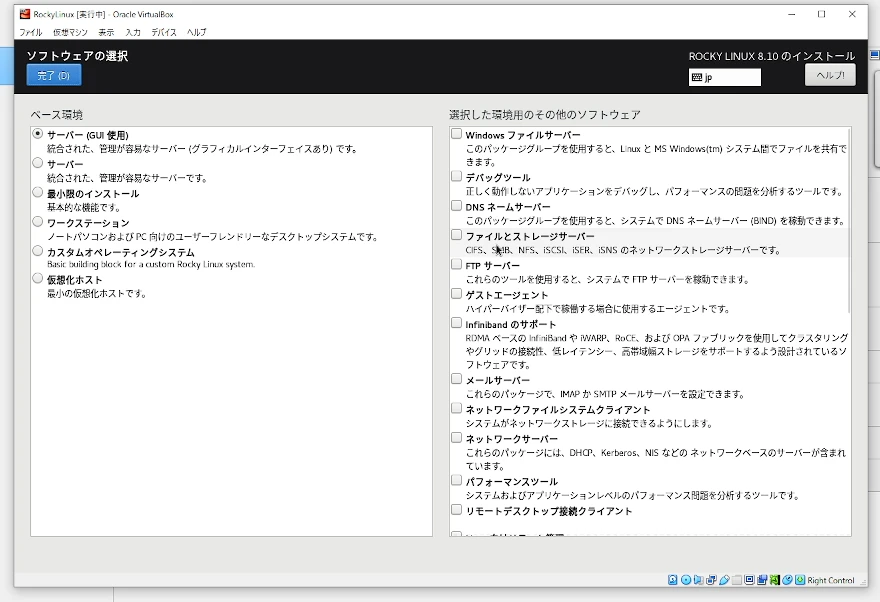Click the audio status icon
The image size is (880, 602).
coord(699,580)
